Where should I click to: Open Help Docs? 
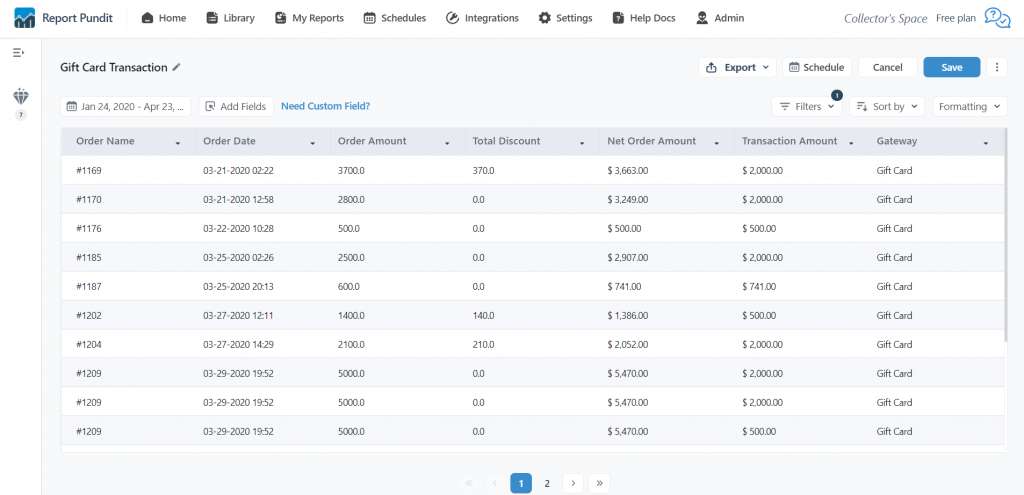(644, 18)
